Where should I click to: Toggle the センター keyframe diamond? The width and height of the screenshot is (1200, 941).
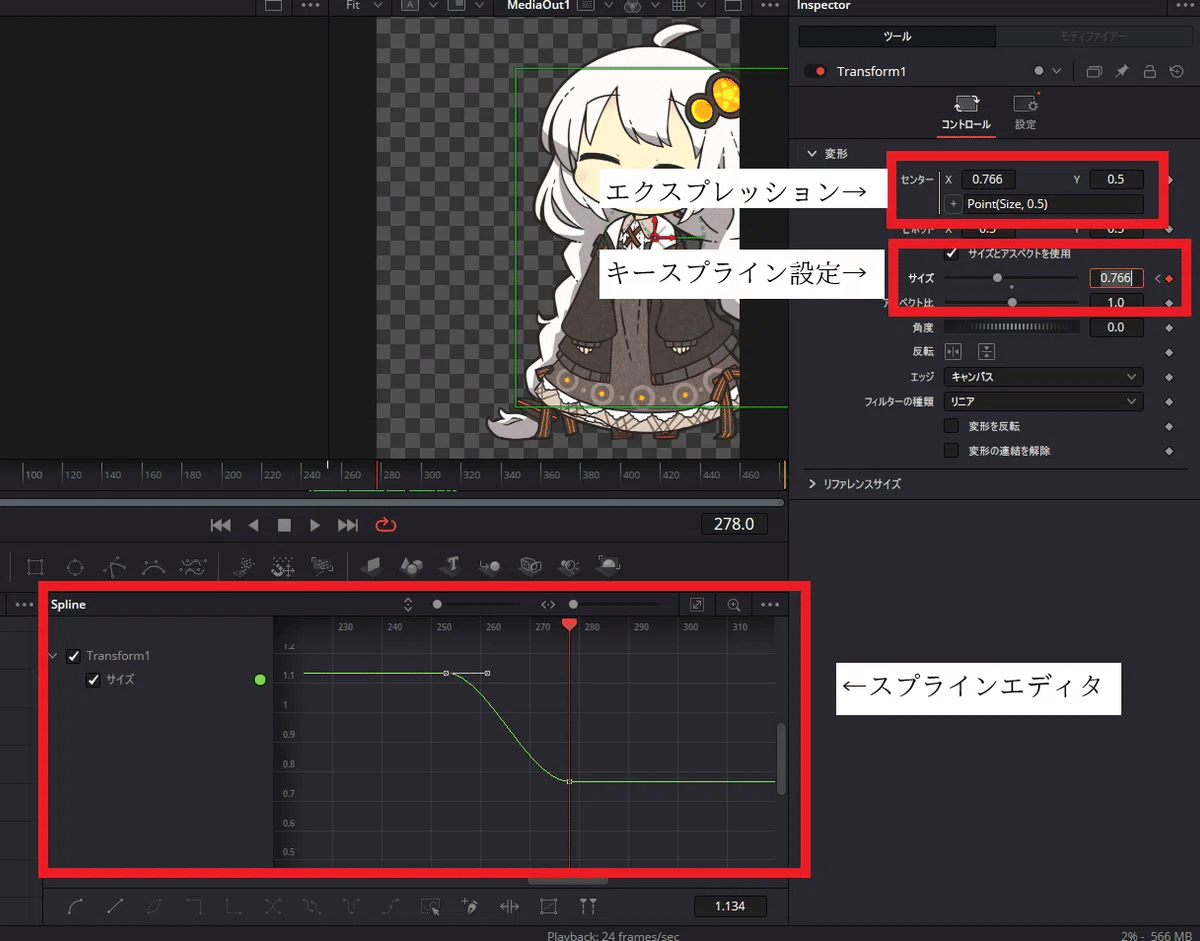[x=1169, y=180]
